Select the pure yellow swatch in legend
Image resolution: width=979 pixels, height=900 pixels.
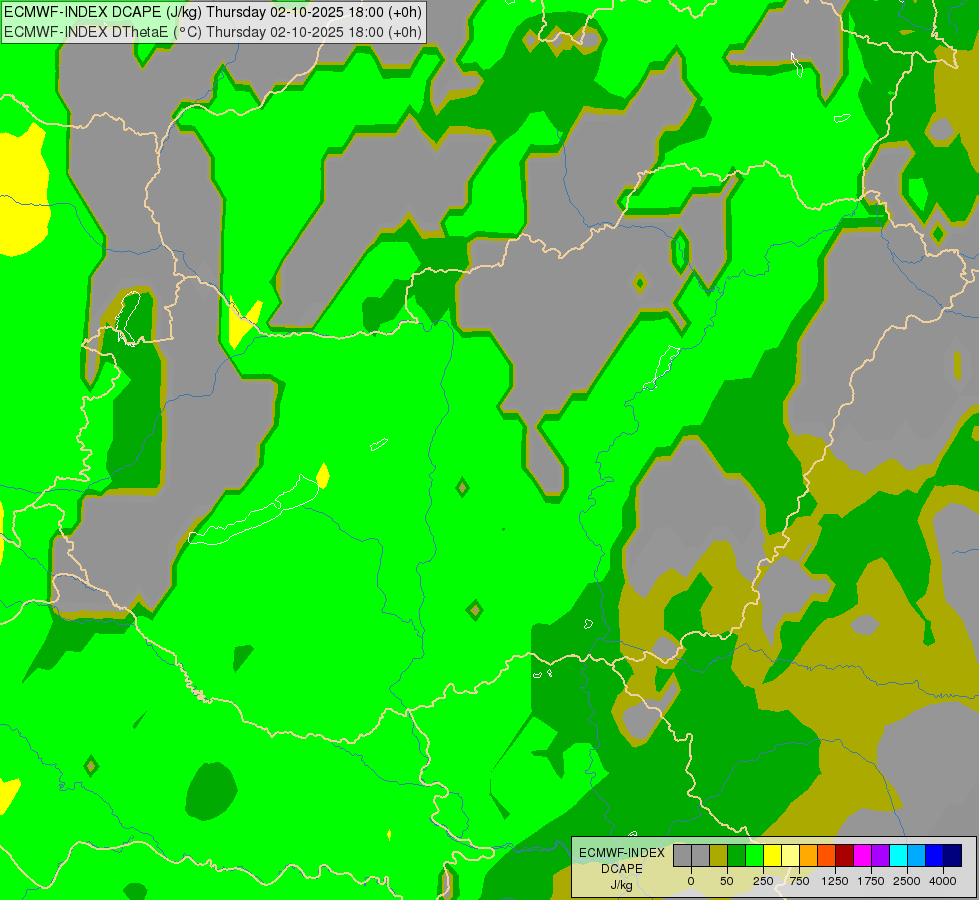click(772, 855)
